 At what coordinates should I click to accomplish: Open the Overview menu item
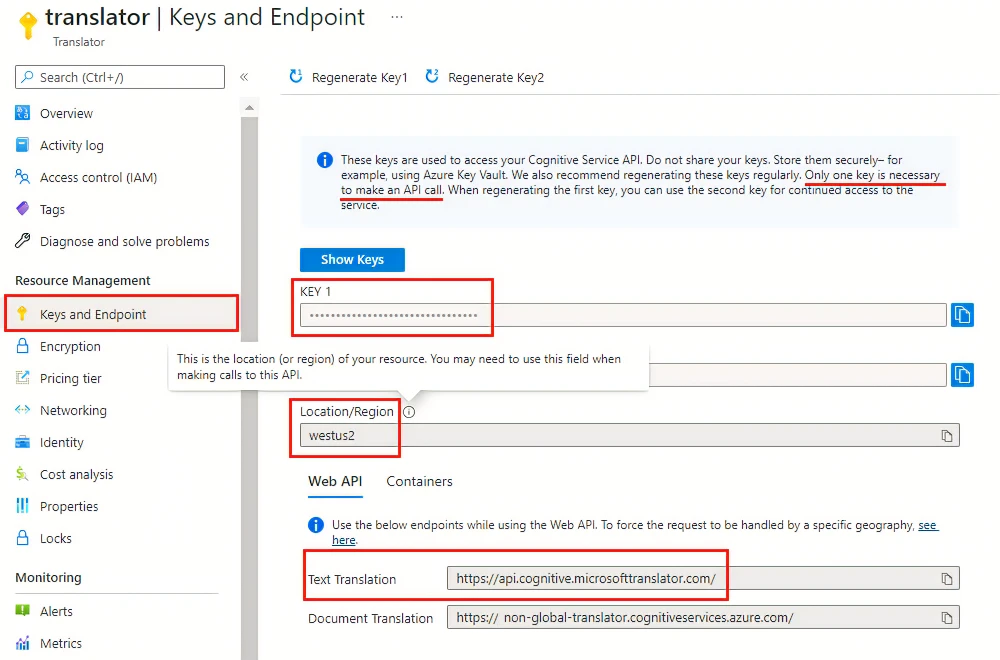pos(66,113)
